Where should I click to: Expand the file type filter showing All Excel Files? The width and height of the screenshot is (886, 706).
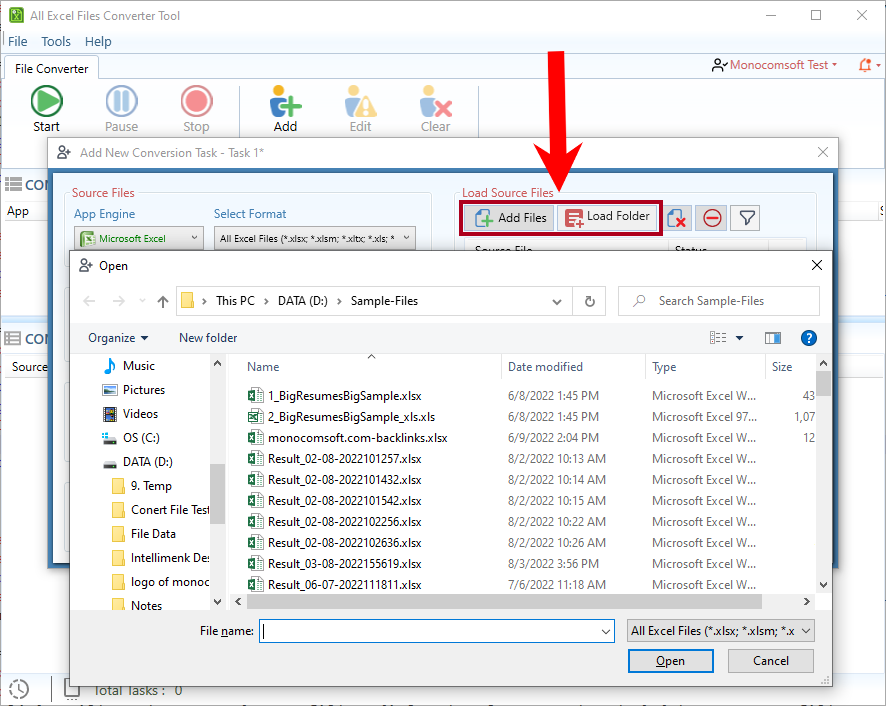pyautogui.click(x=719, y=631)
